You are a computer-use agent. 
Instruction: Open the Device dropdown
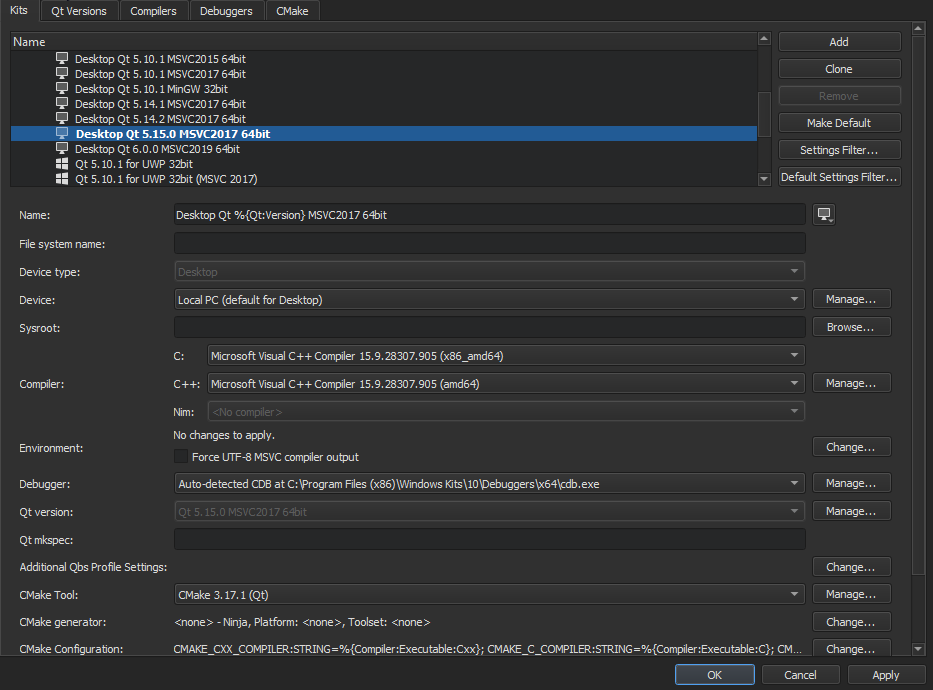[x=489, y=300]
